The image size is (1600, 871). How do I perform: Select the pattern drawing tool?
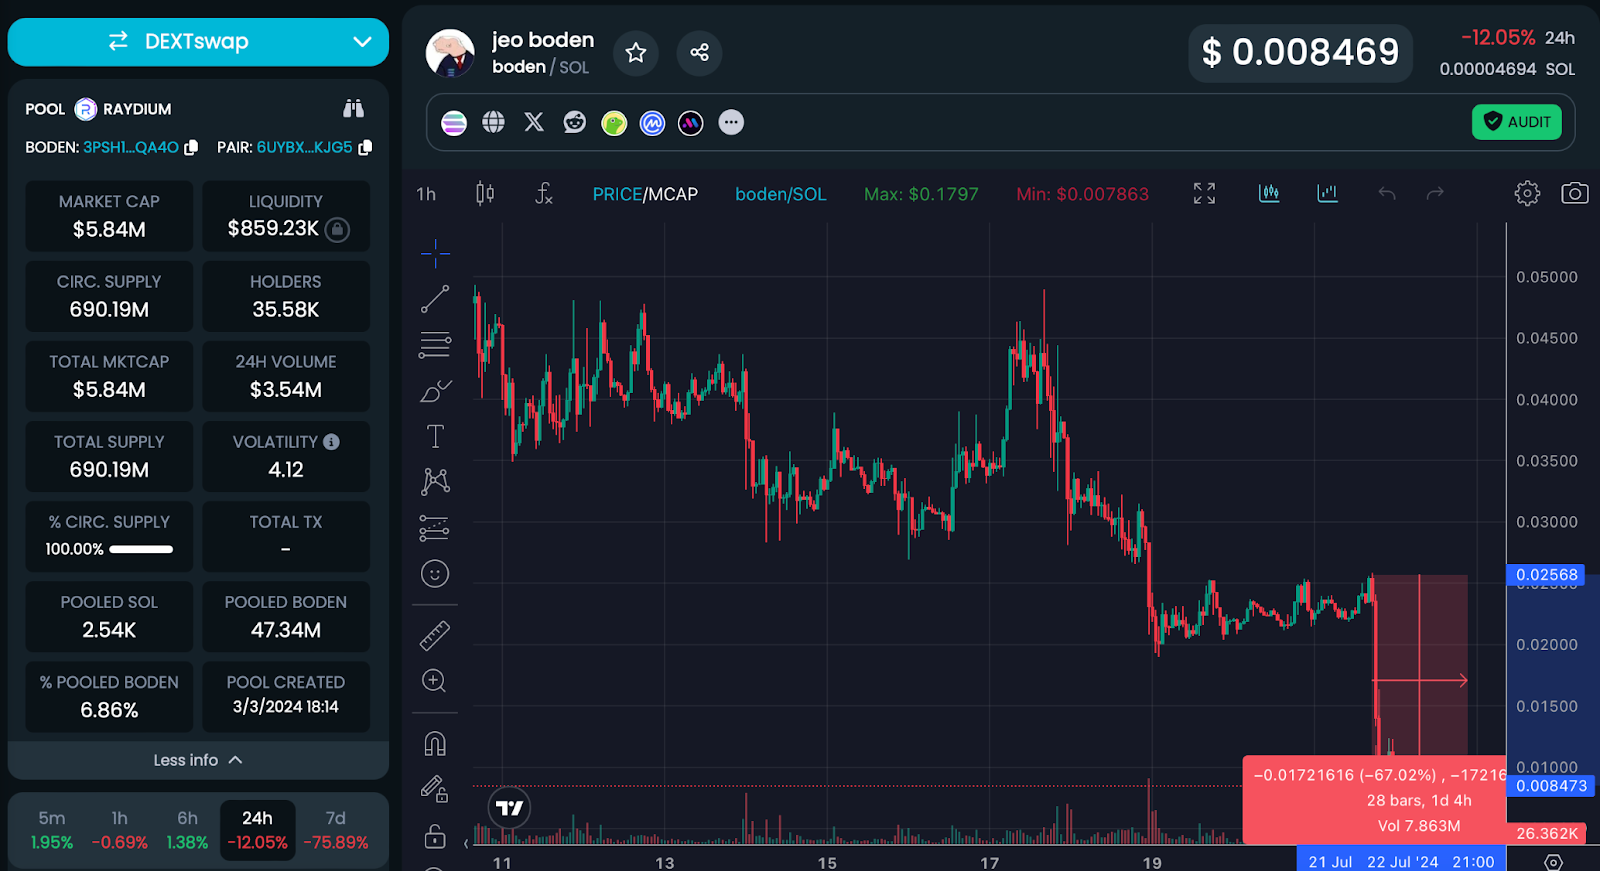coord(435,482)
